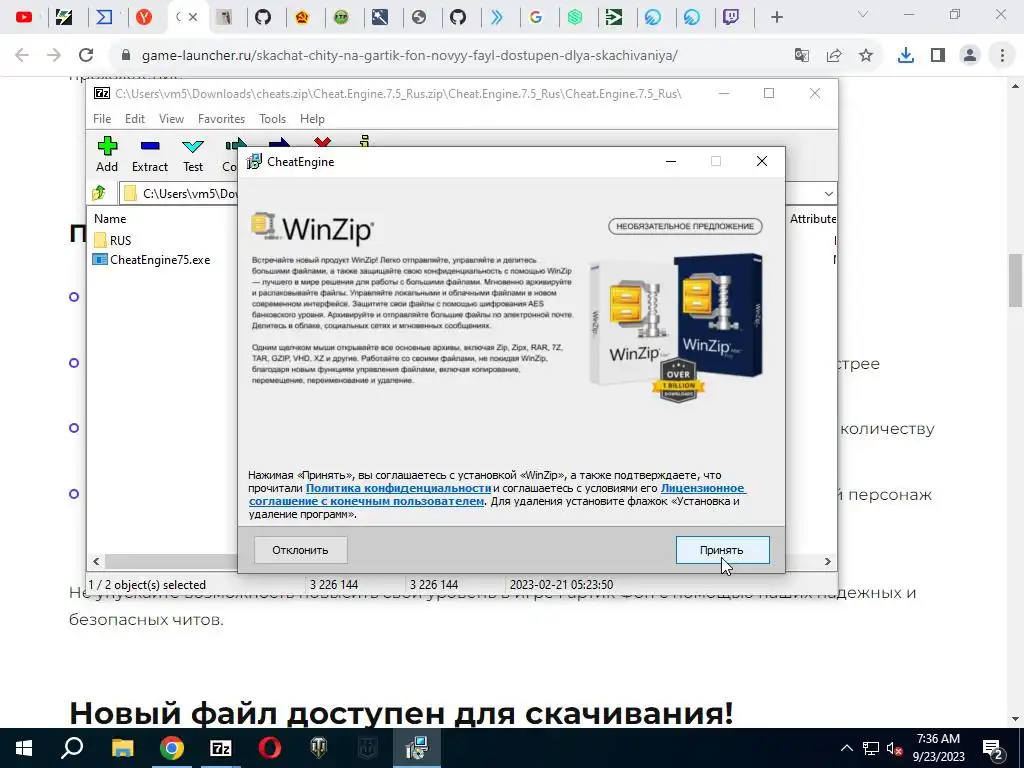View site info via the lock icon
Image resolution: width=1024 pixels, height=768 pixels.
(126, 55)
